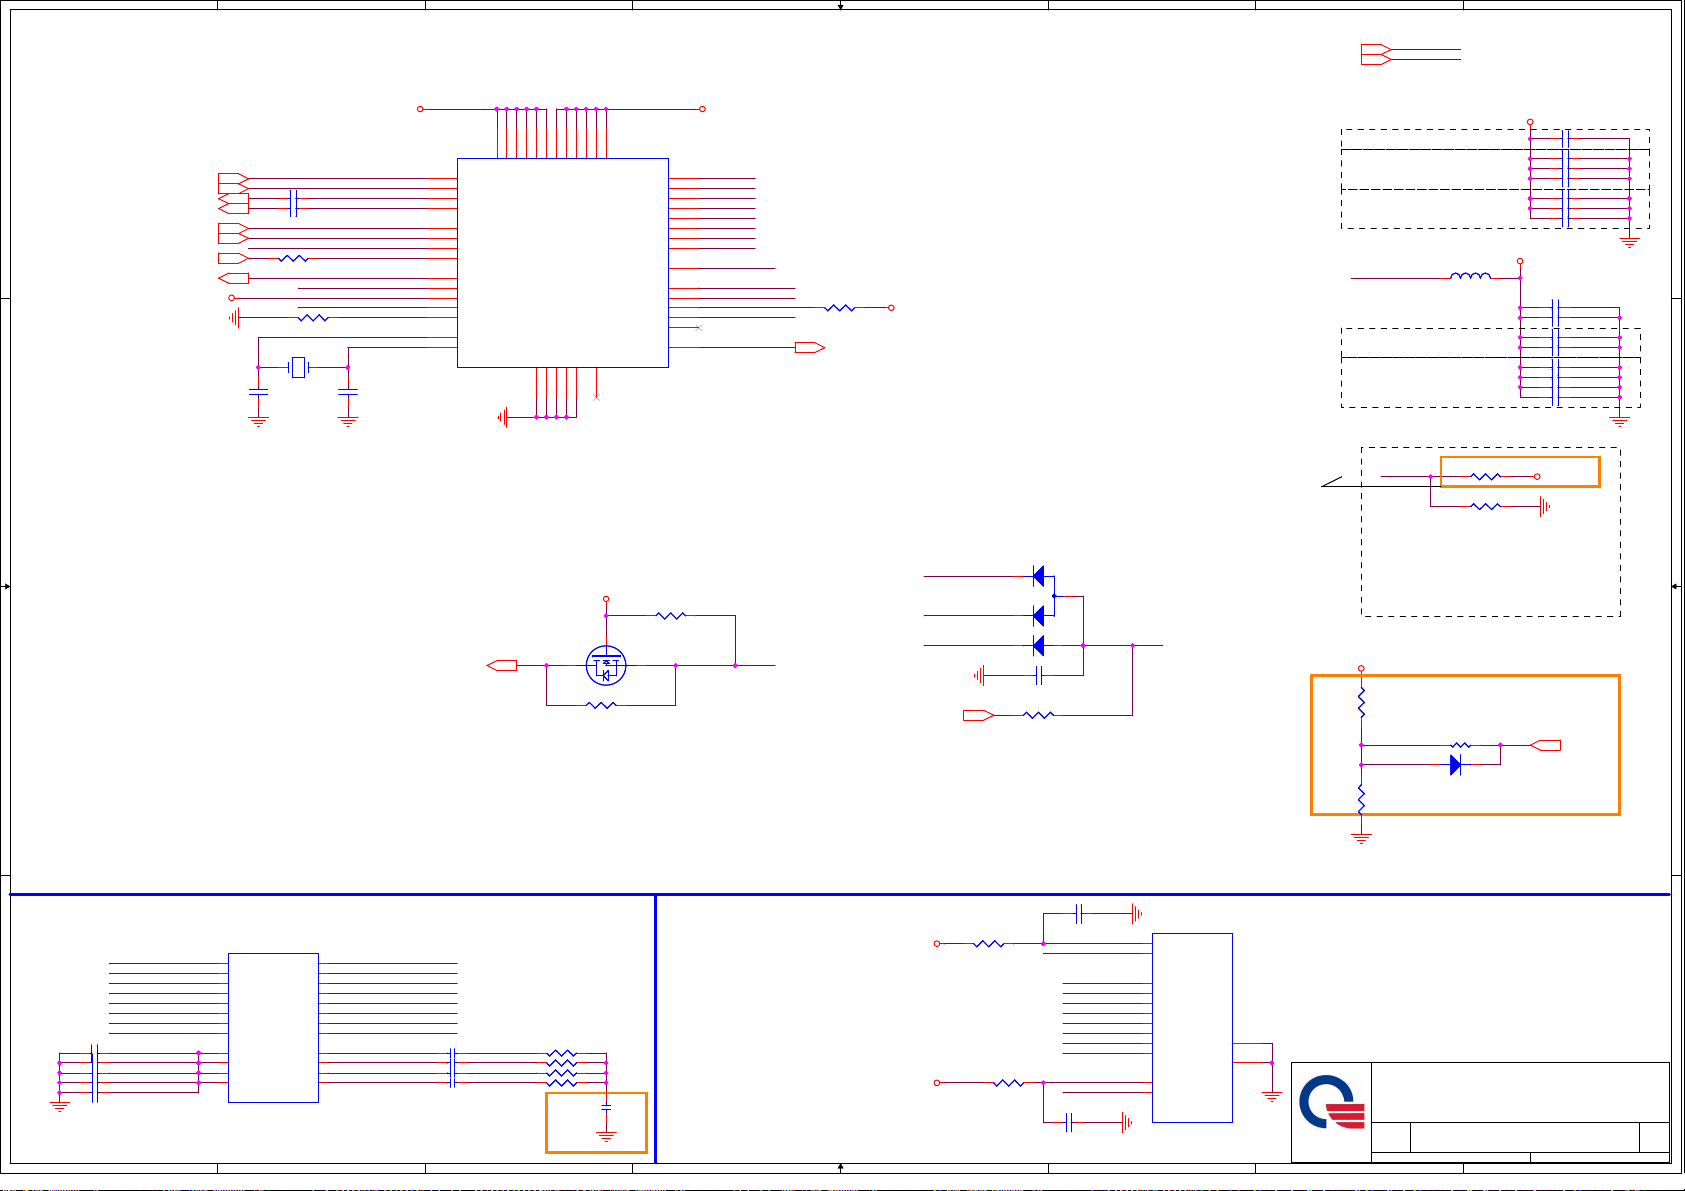
Task: Select resistor inside small orange box at right
Action: (1485, 477)
